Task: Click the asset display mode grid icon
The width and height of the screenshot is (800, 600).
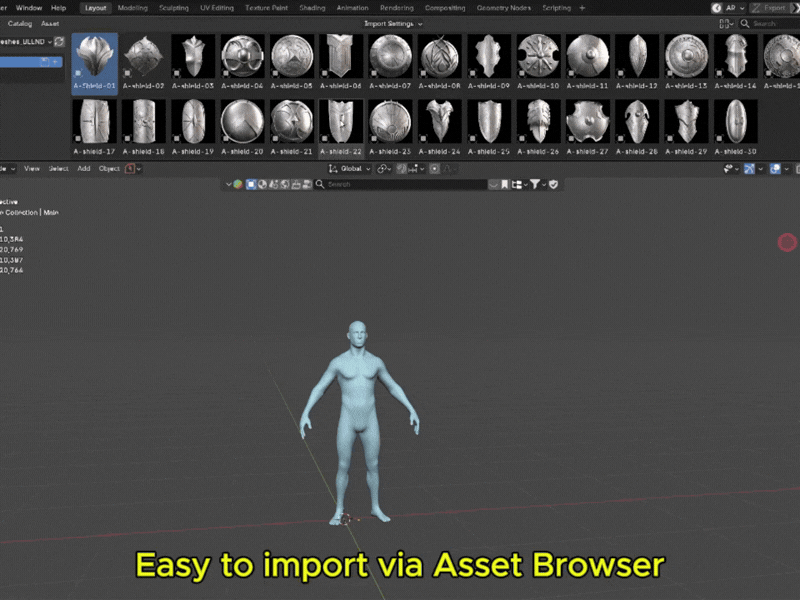Action: (x=723, y=24)
